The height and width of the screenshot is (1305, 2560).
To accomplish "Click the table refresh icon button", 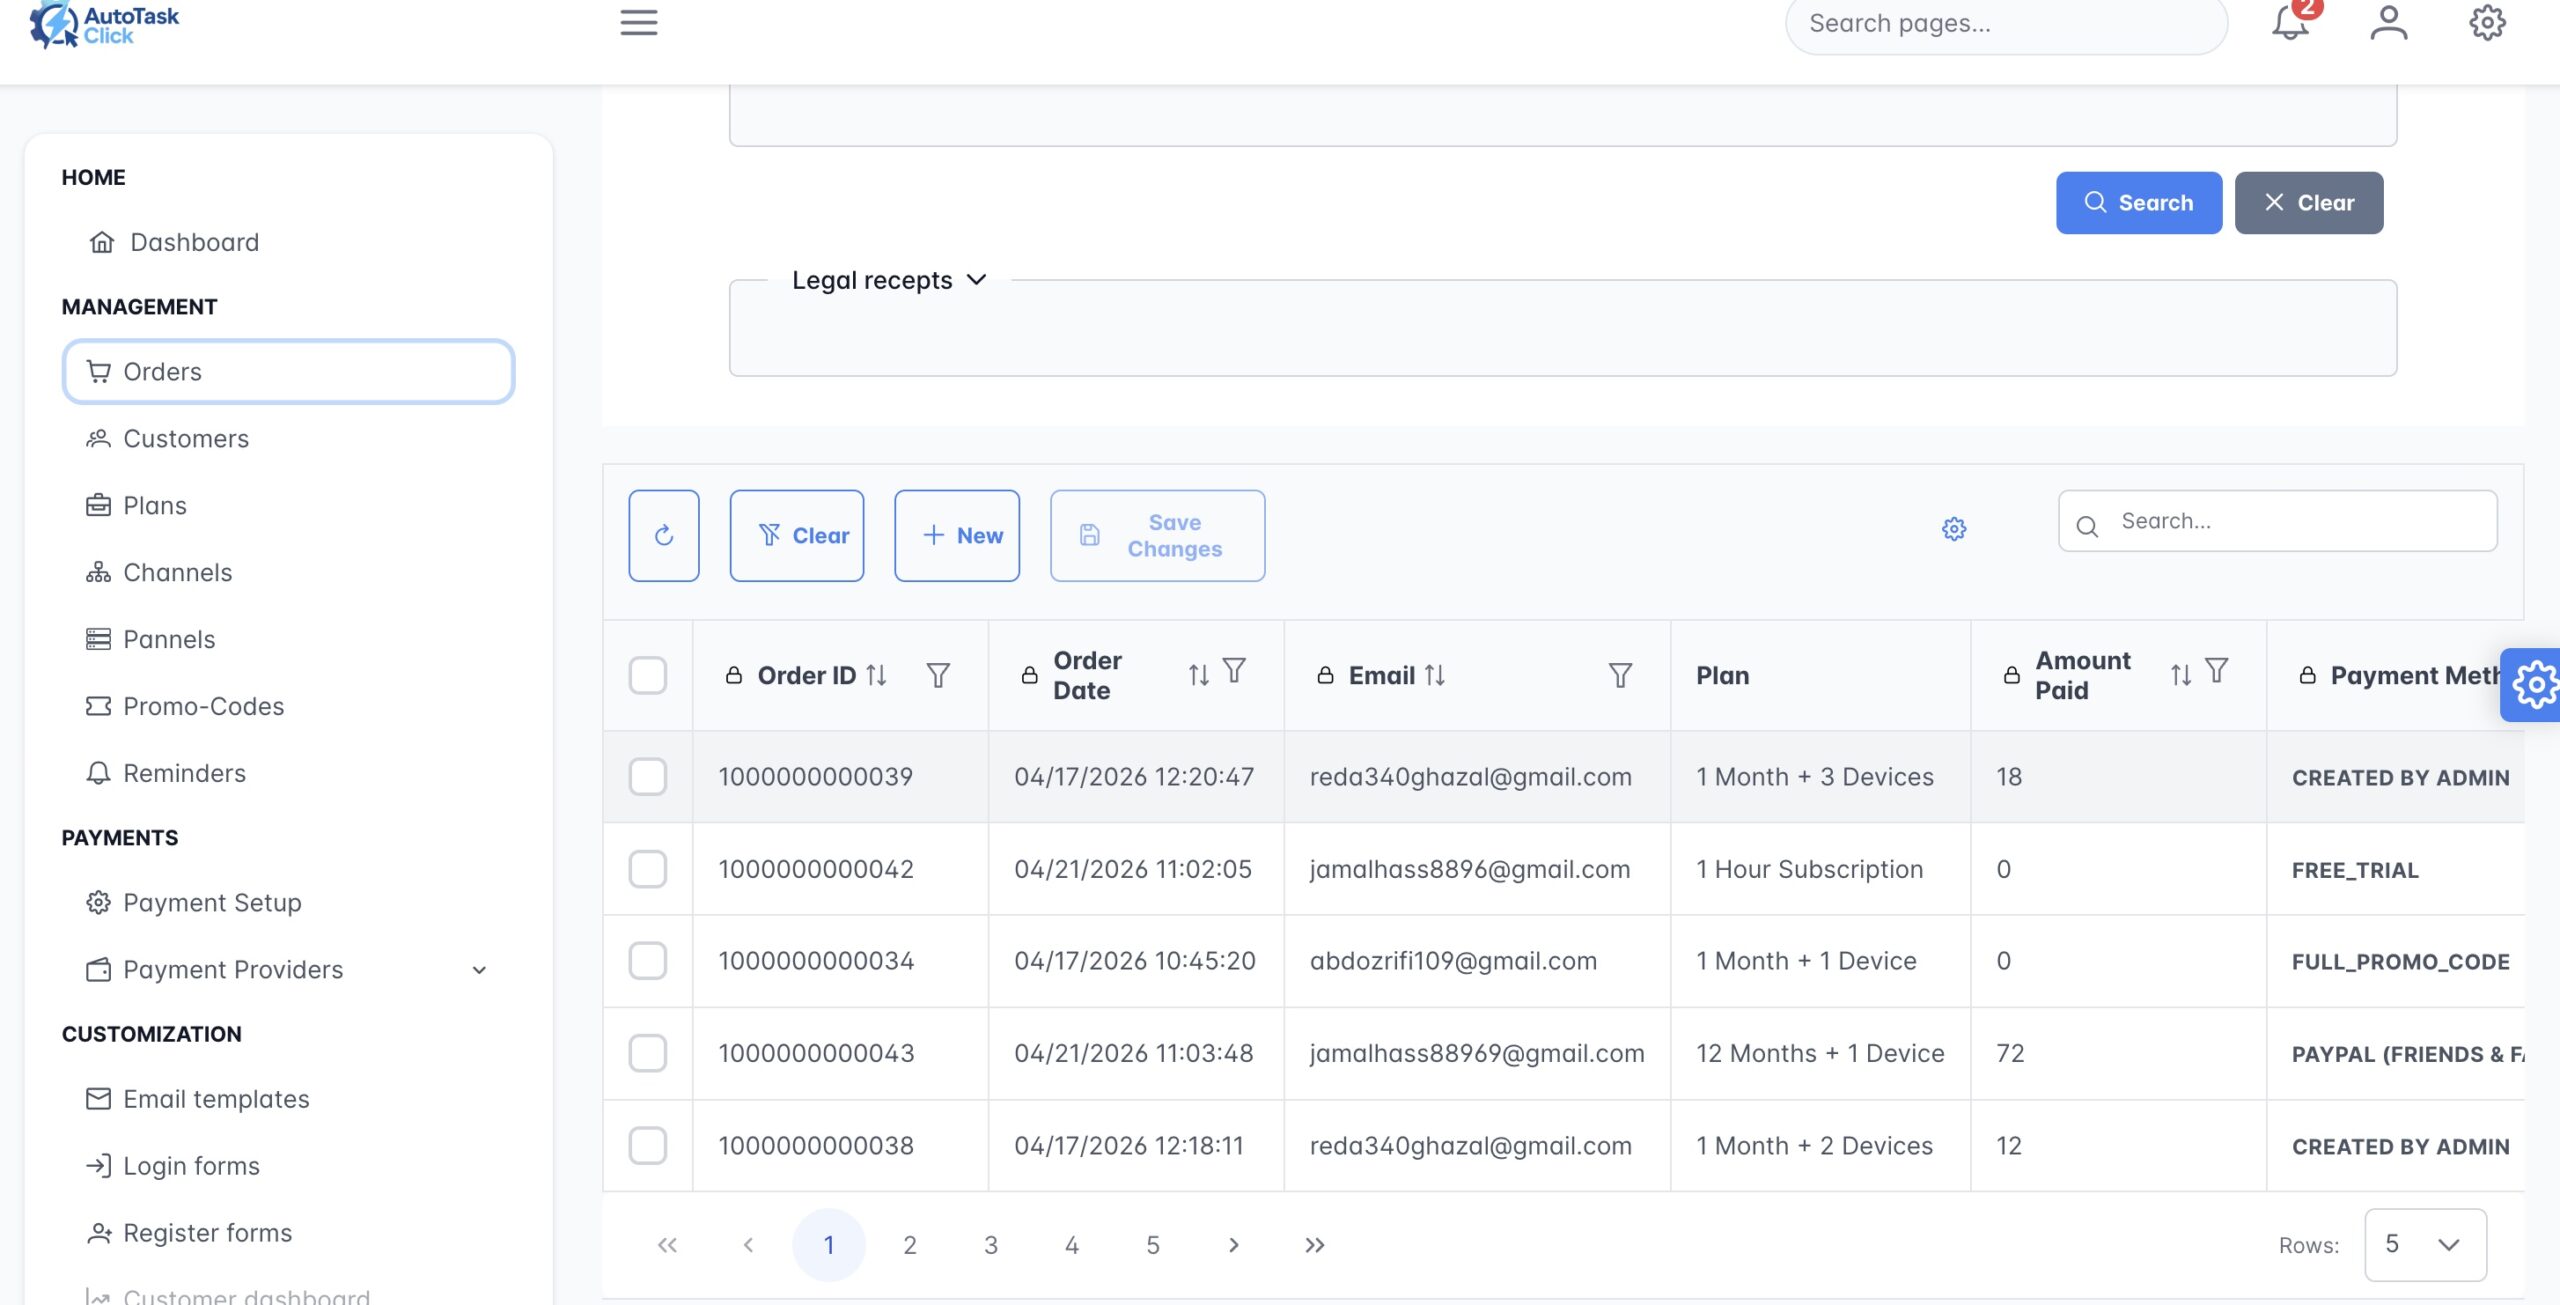I will [664, 535].
